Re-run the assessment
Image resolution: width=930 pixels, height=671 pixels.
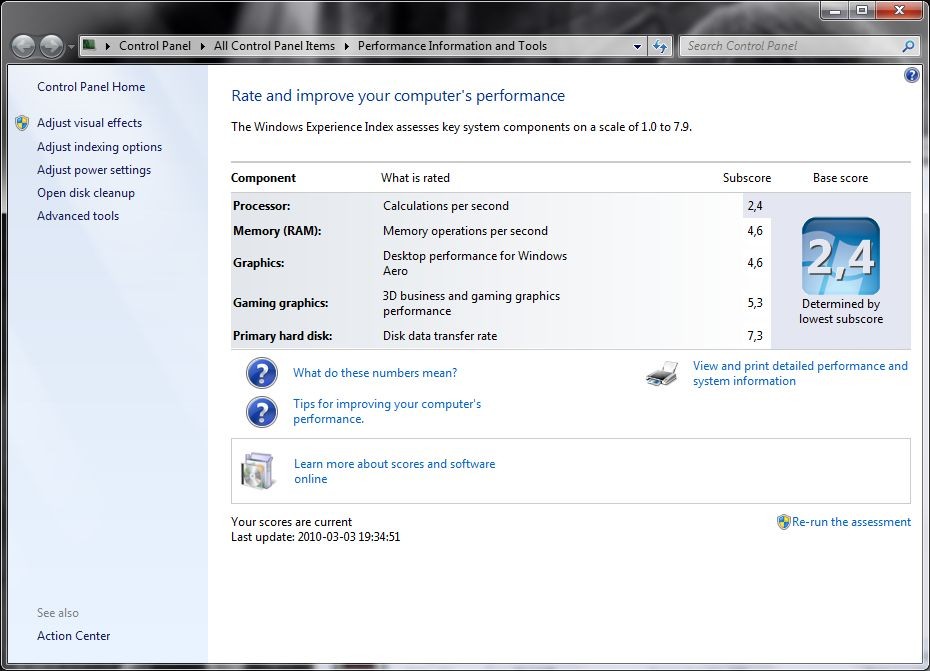[x=851, y=522]
